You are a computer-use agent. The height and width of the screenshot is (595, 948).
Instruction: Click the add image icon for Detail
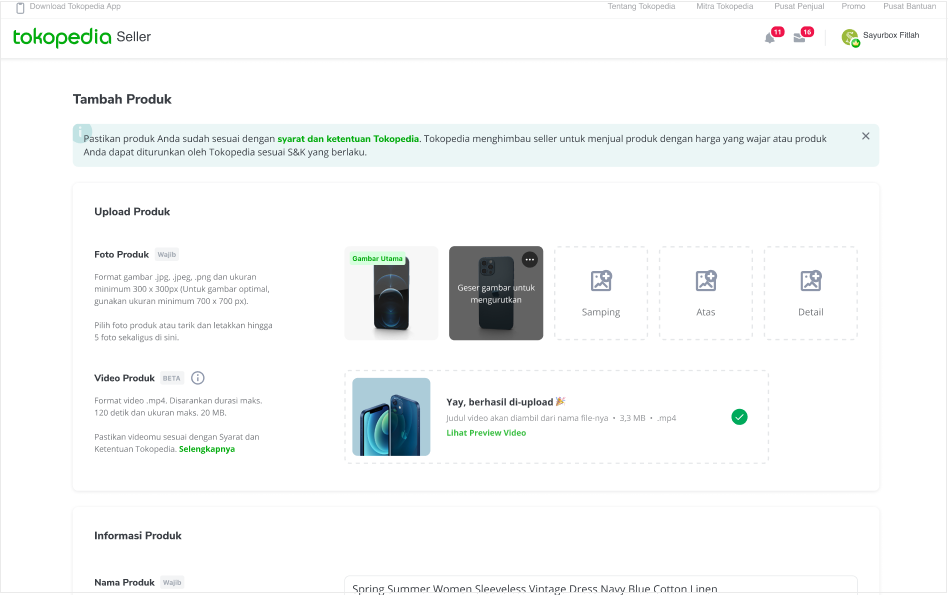point(811,281)
